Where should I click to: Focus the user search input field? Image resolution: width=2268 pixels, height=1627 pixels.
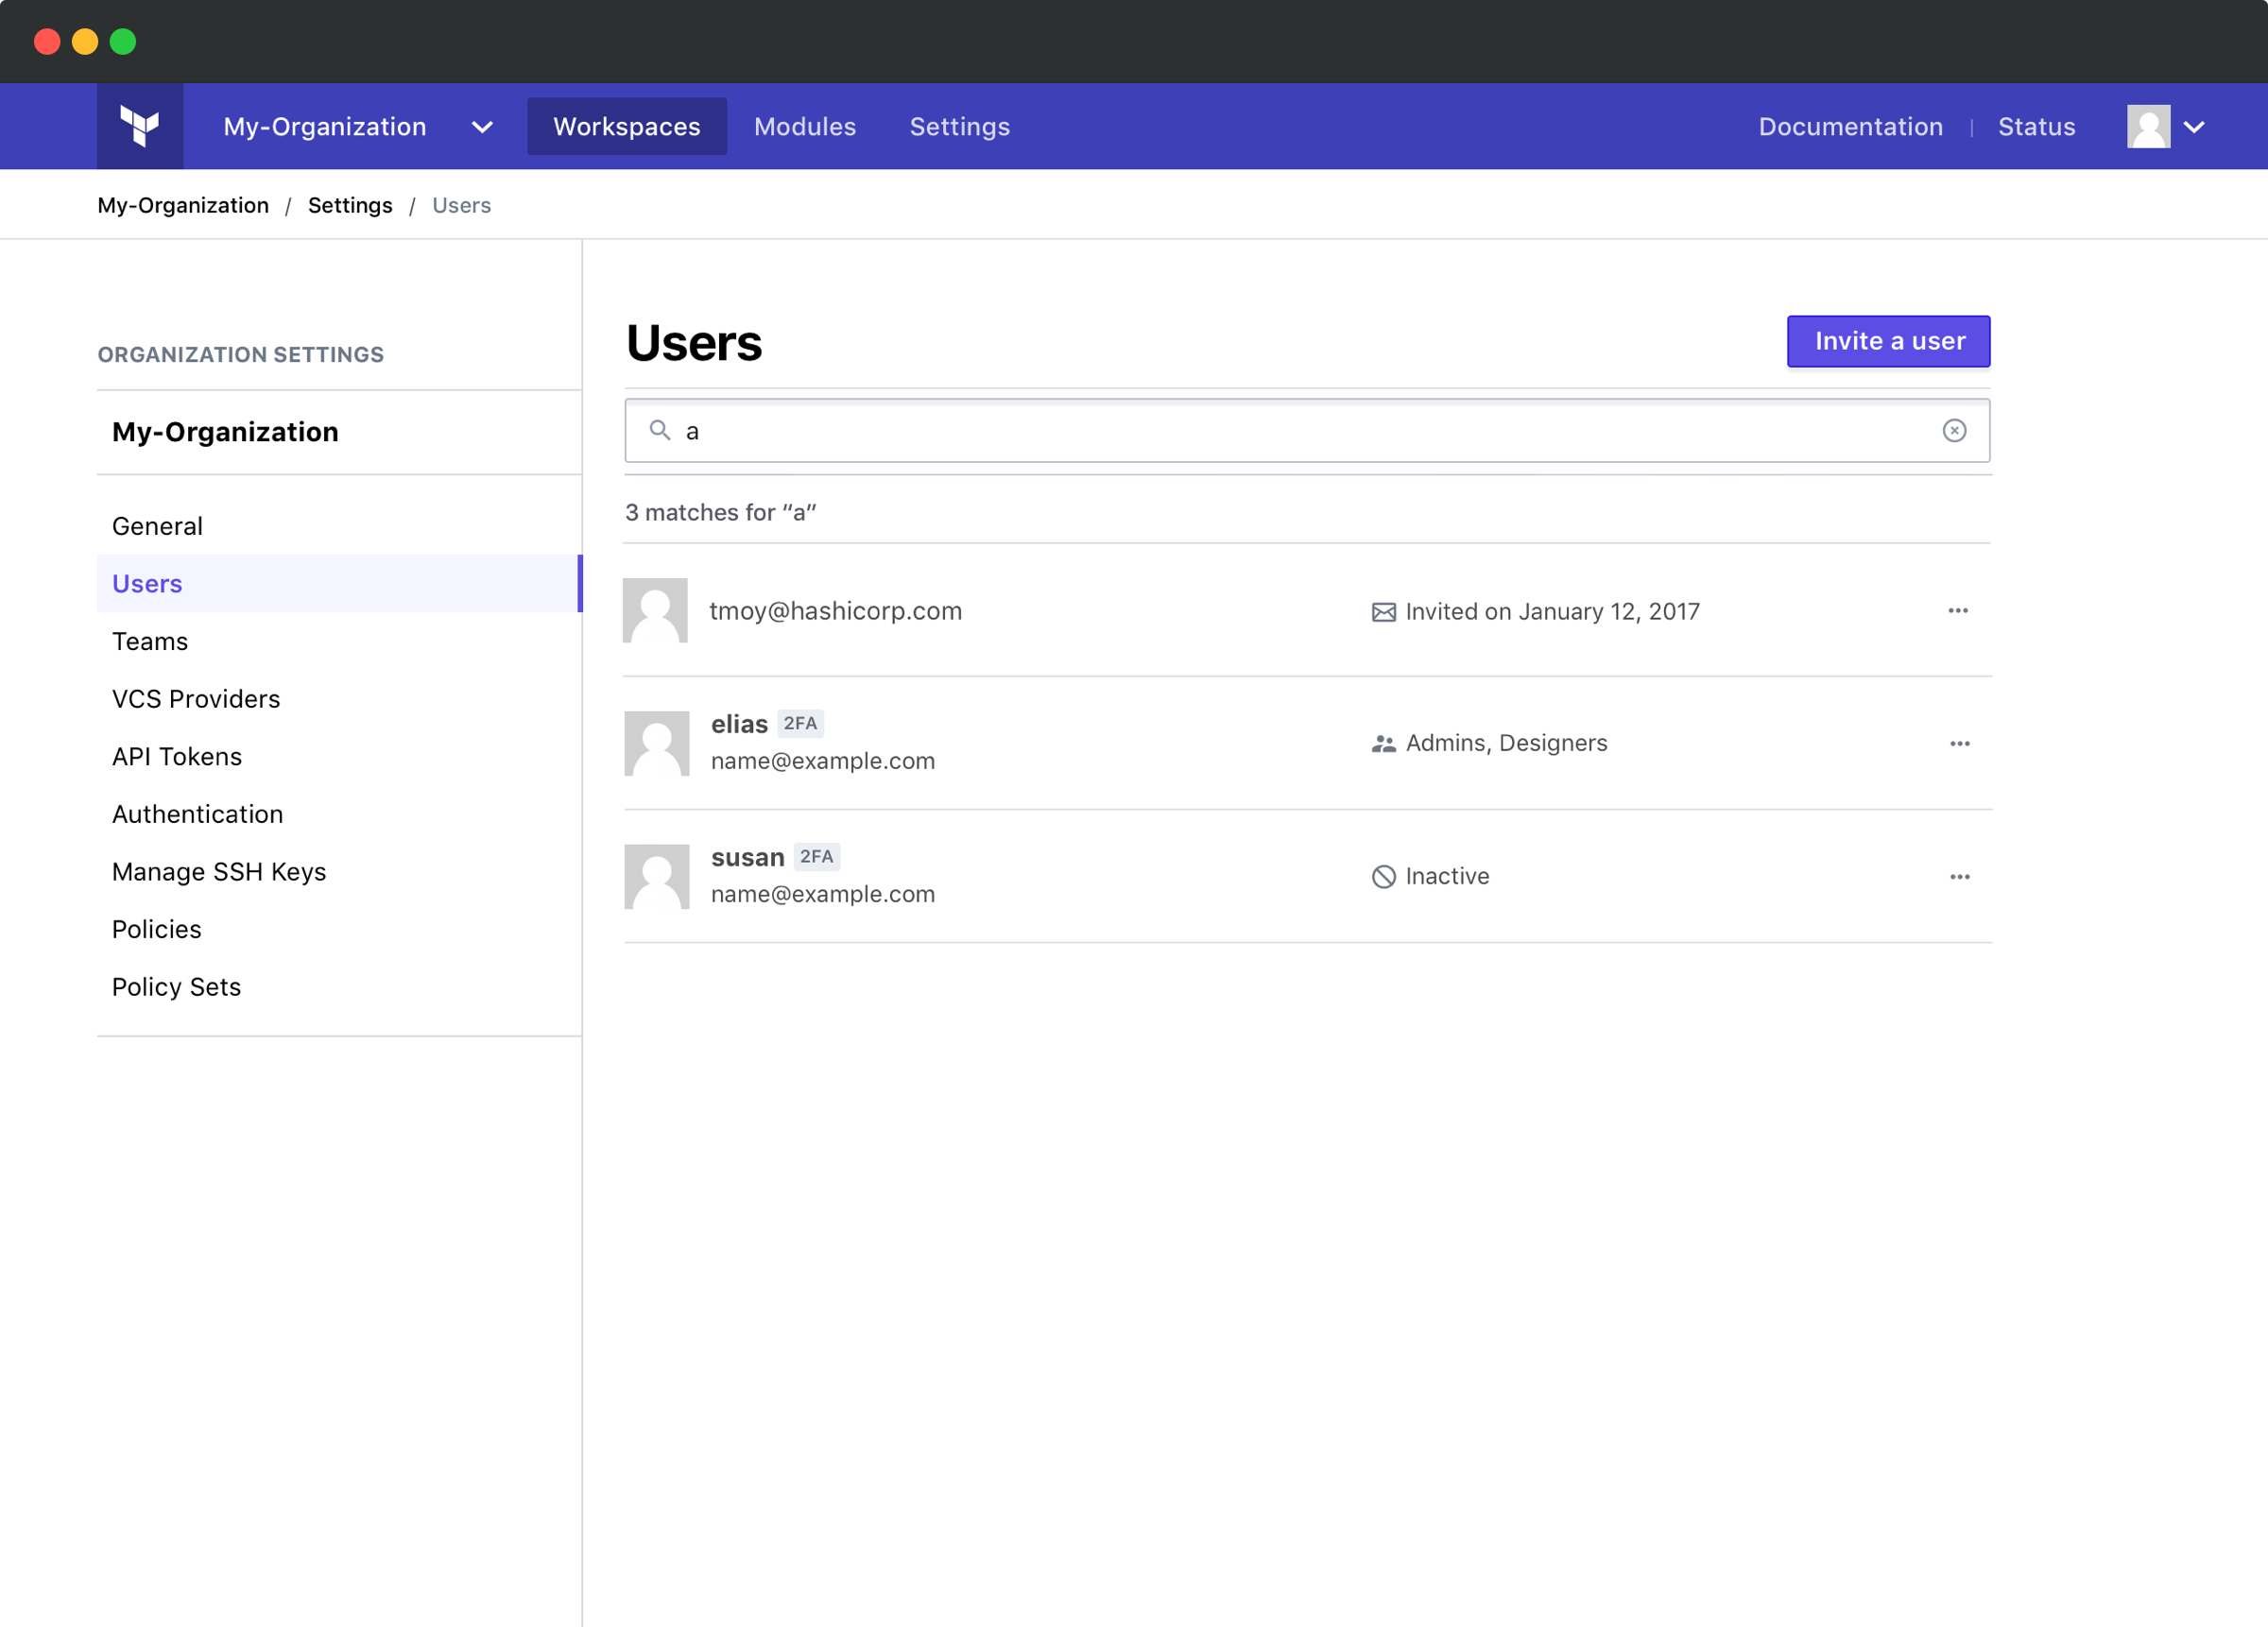pyautogui.click(x=1307, y=430)
